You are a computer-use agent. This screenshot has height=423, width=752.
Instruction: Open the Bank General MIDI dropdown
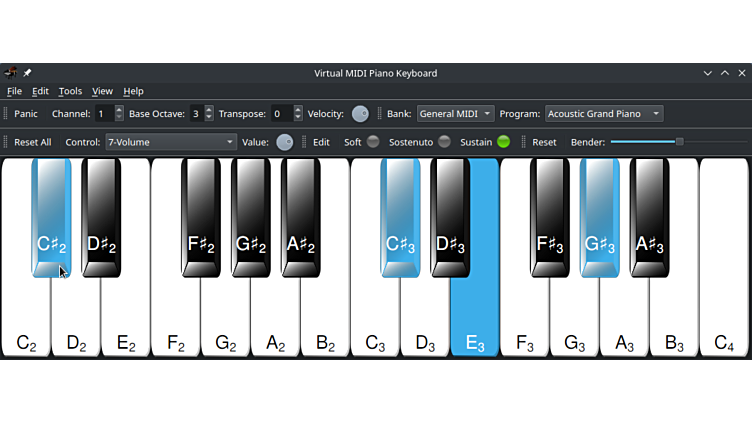456,114
